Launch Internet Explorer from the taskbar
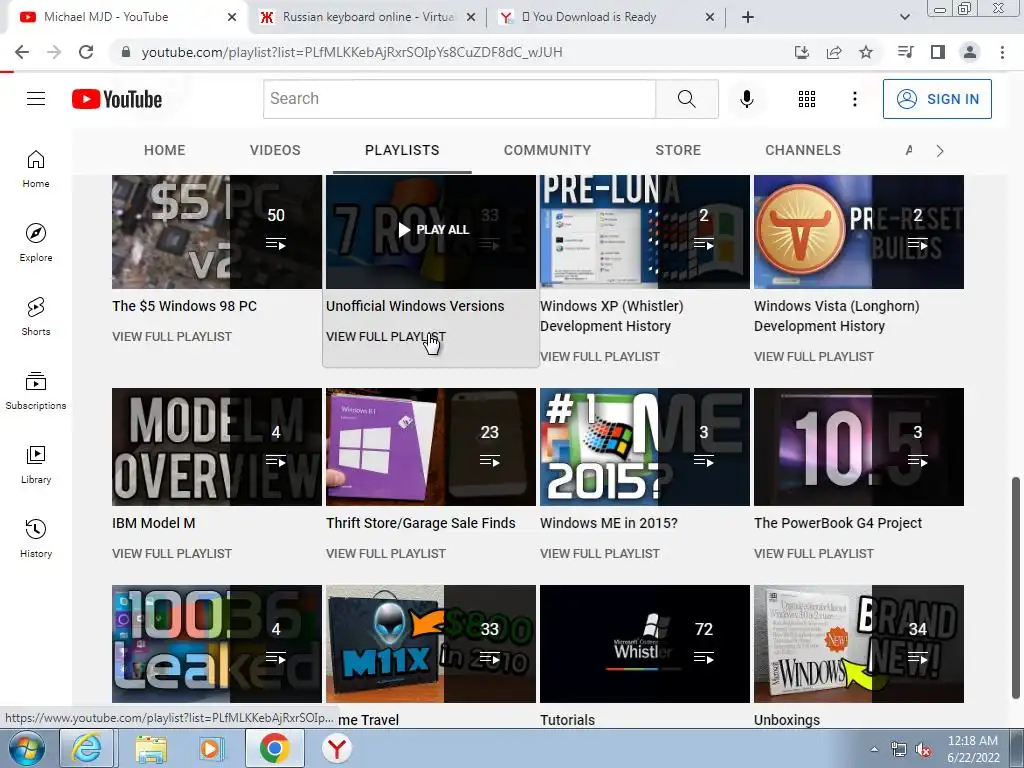Viewport: 1024px width, 768px height. coord(87,748)
